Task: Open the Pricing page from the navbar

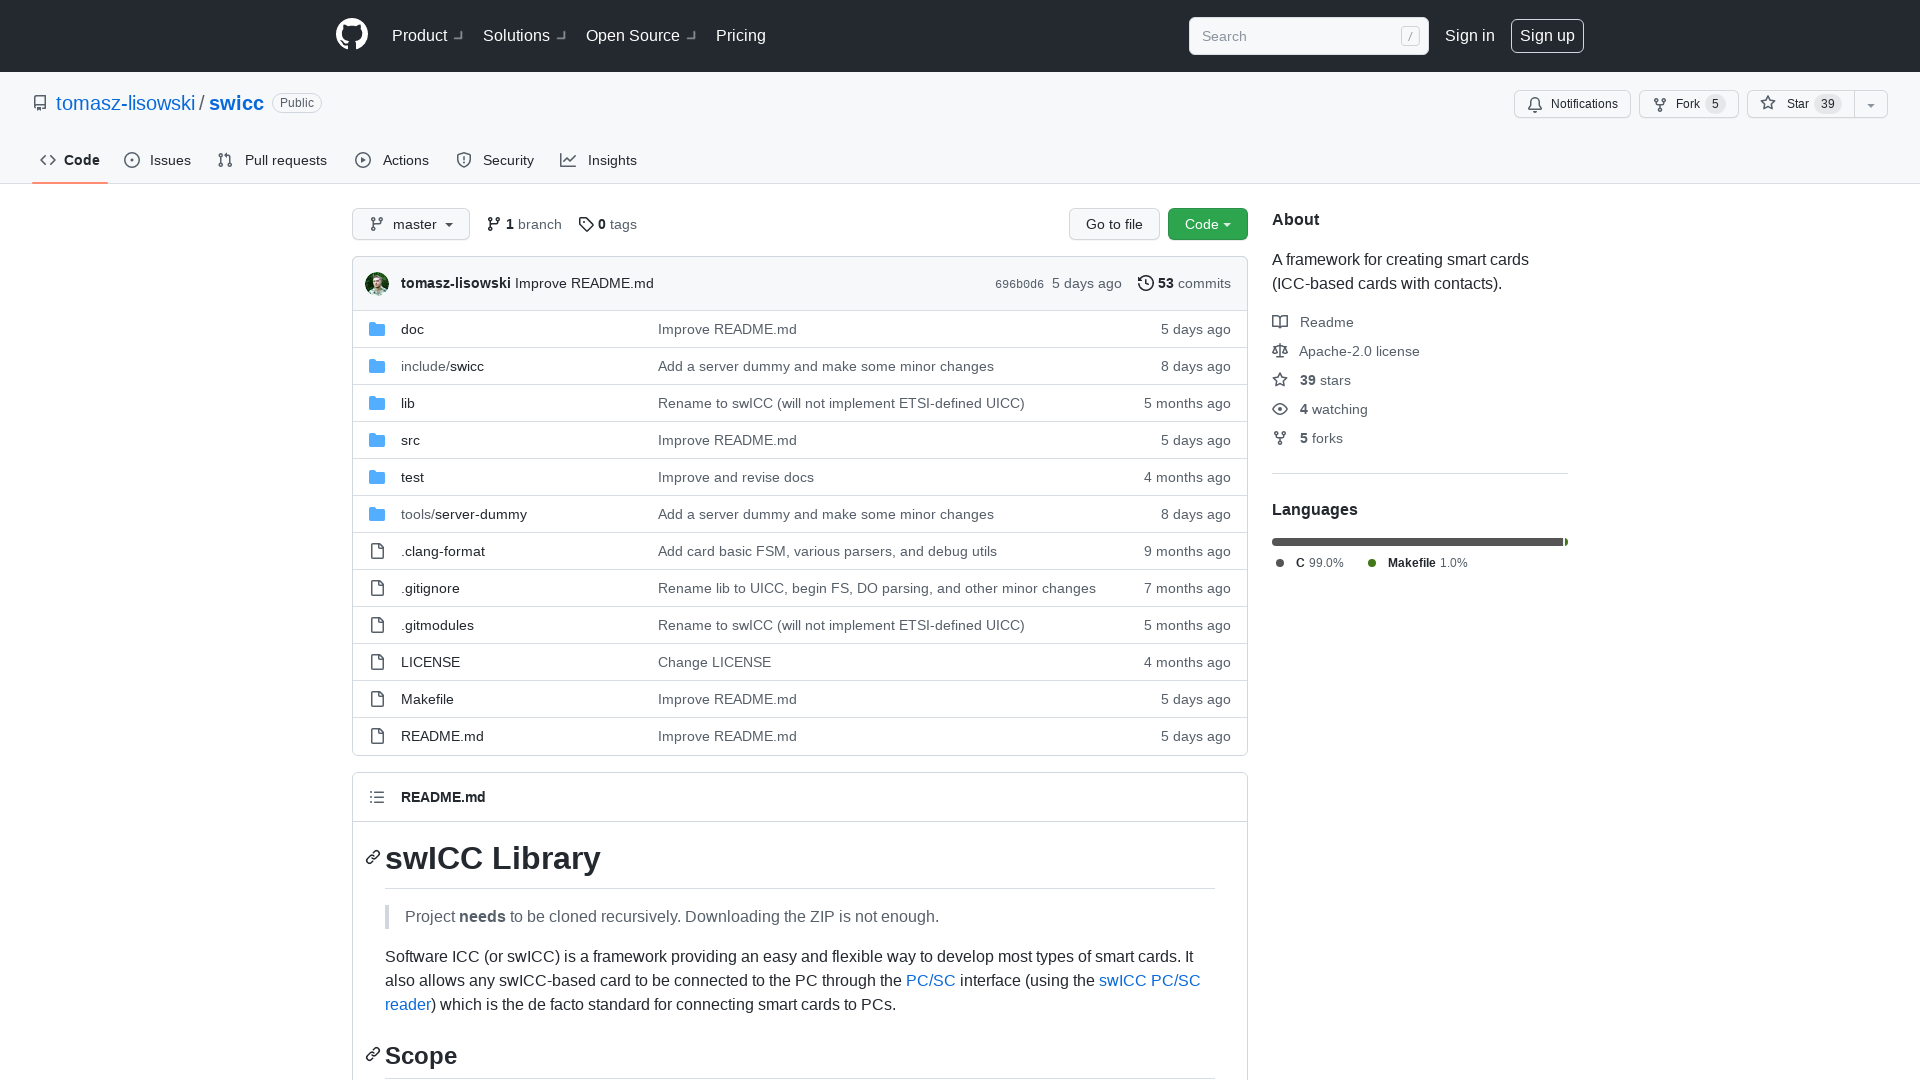Action: click(x=740, y=35)
